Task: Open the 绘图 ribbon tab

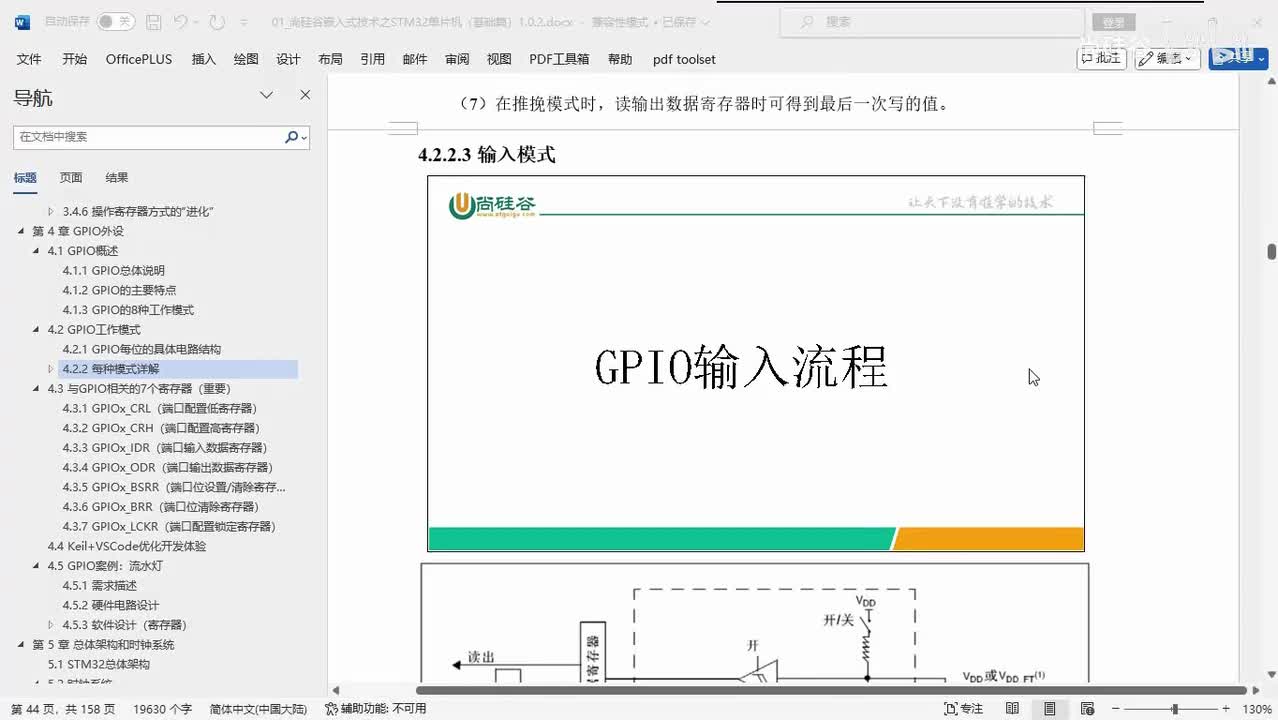Action: (x=246, y=59)
